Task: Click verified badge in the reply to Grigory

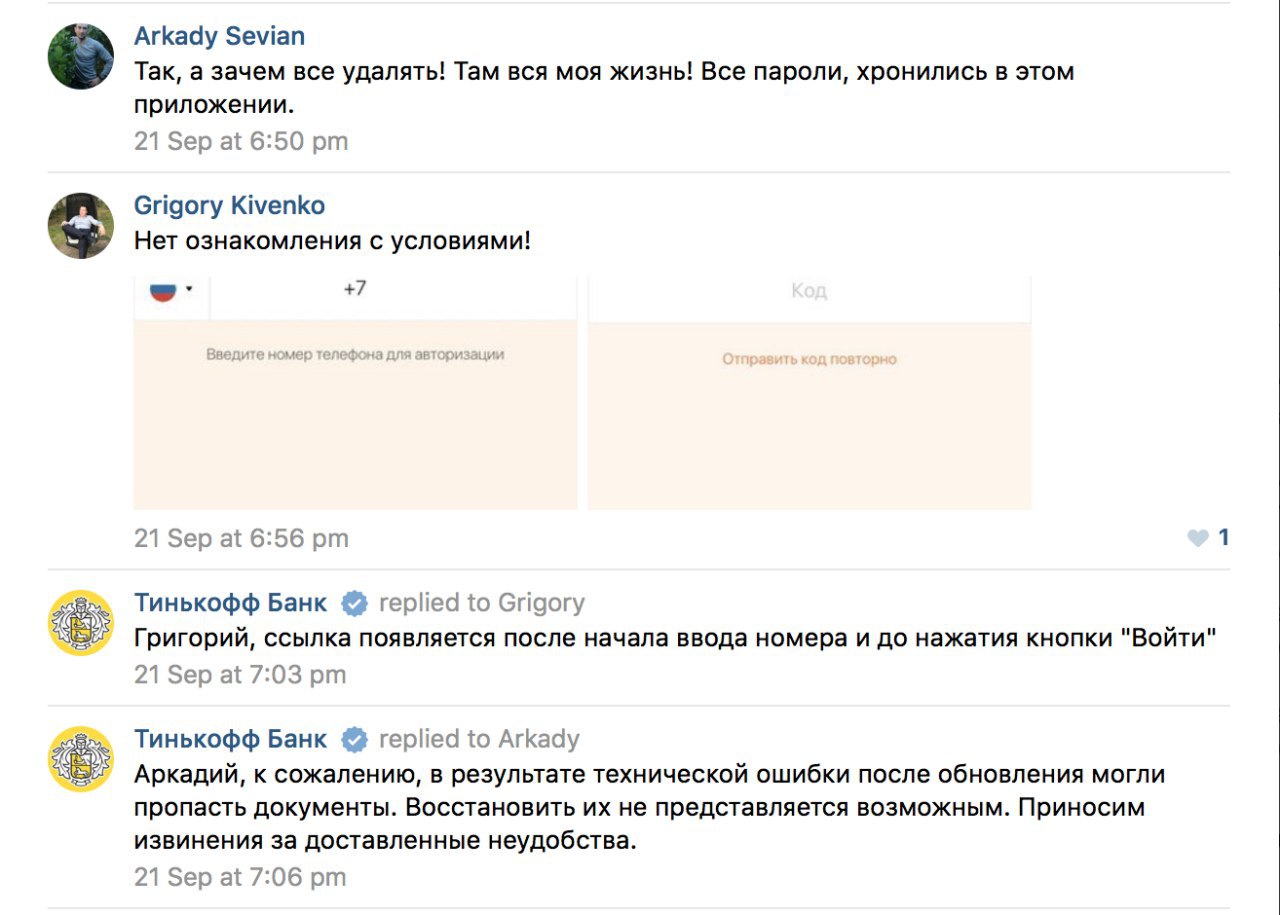Action: pos(354,604)
